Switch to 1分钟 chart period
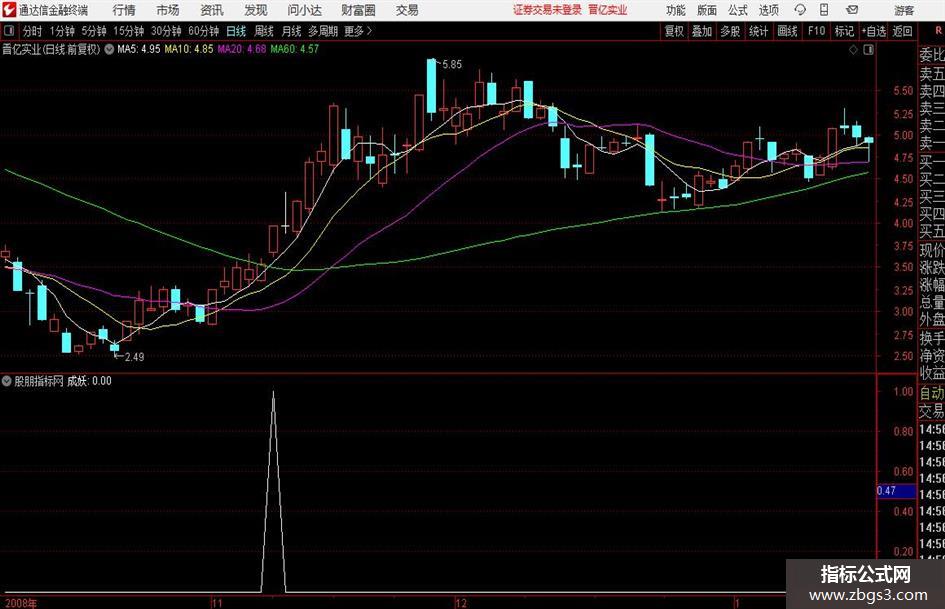945x609 pixels. tap(62, 31)
